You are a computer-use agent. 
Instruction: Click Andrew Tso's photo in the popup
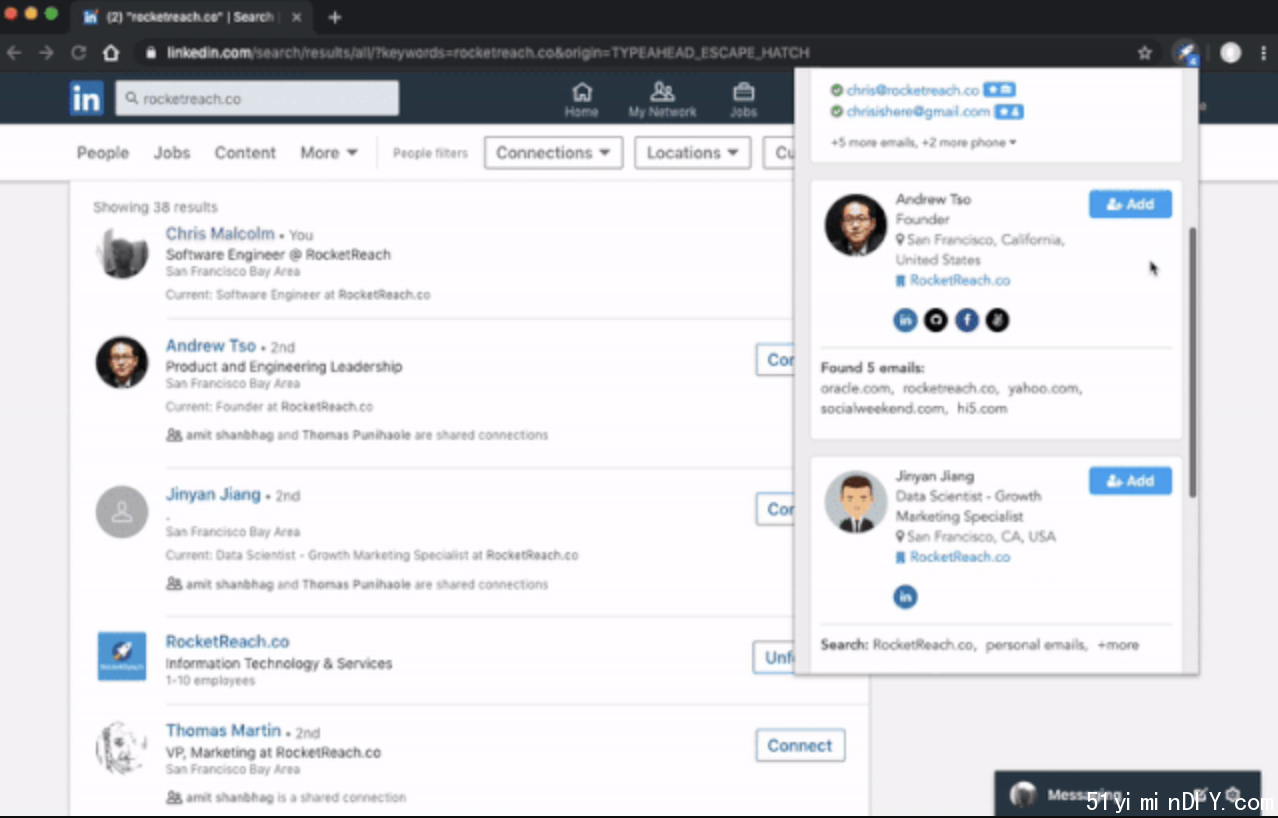pyautogui.click(x=856, y=225)
